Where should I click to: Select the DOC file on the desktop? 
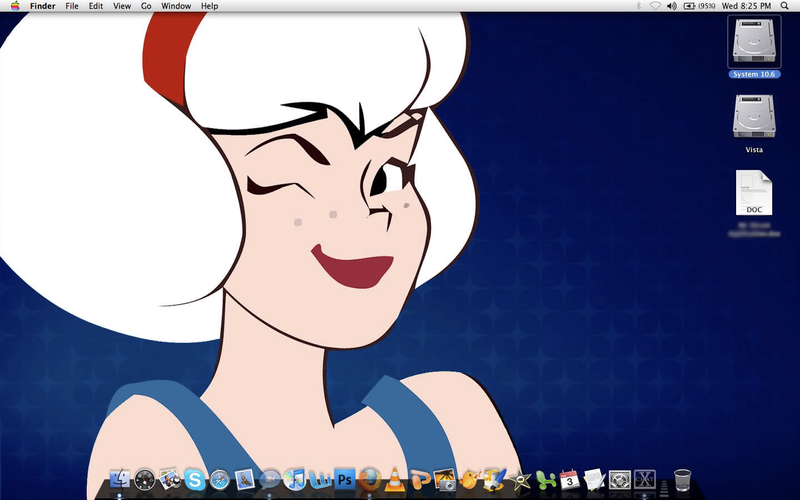pyautogui.click(x=754, y=193)
